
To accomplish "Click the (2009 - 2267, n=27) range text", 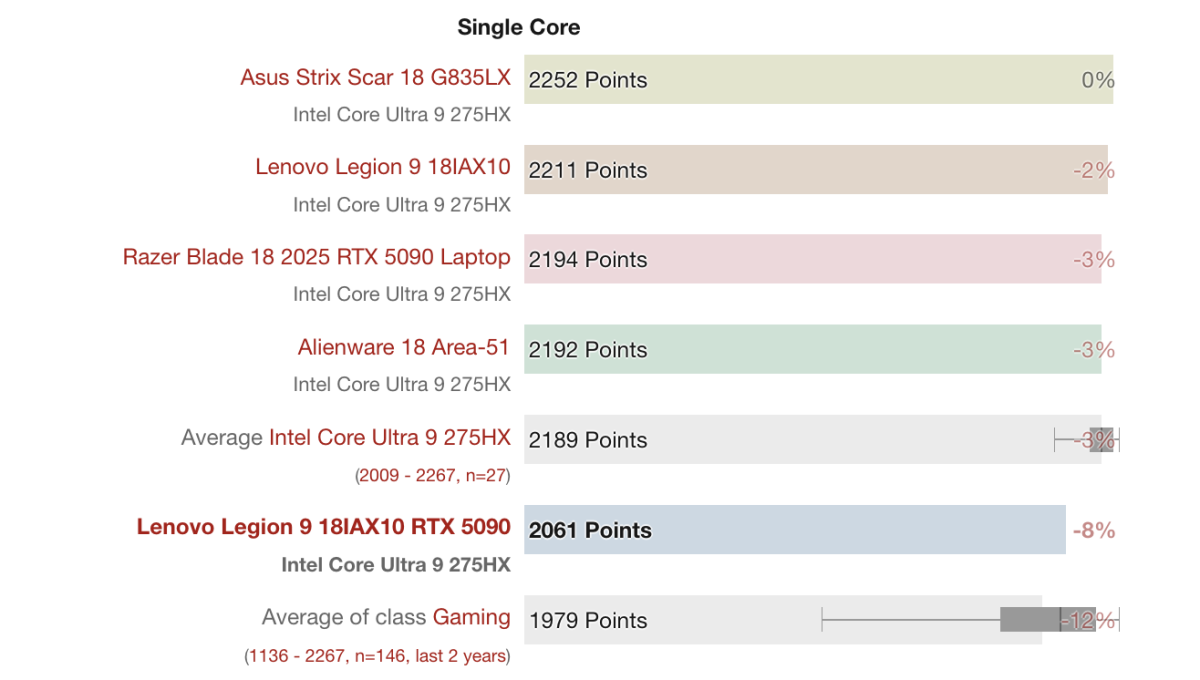I will coord(432,476).
